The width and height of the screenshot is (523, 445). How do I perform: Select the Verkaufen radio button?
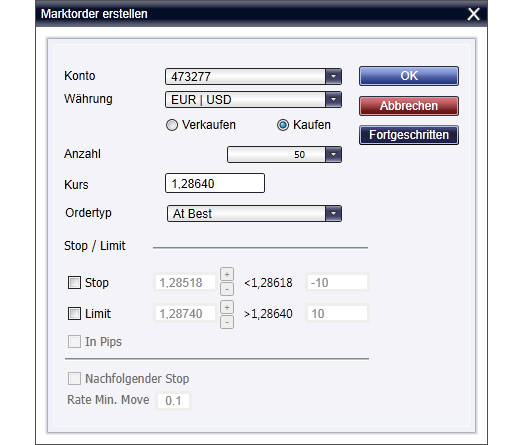coord(172,125)
